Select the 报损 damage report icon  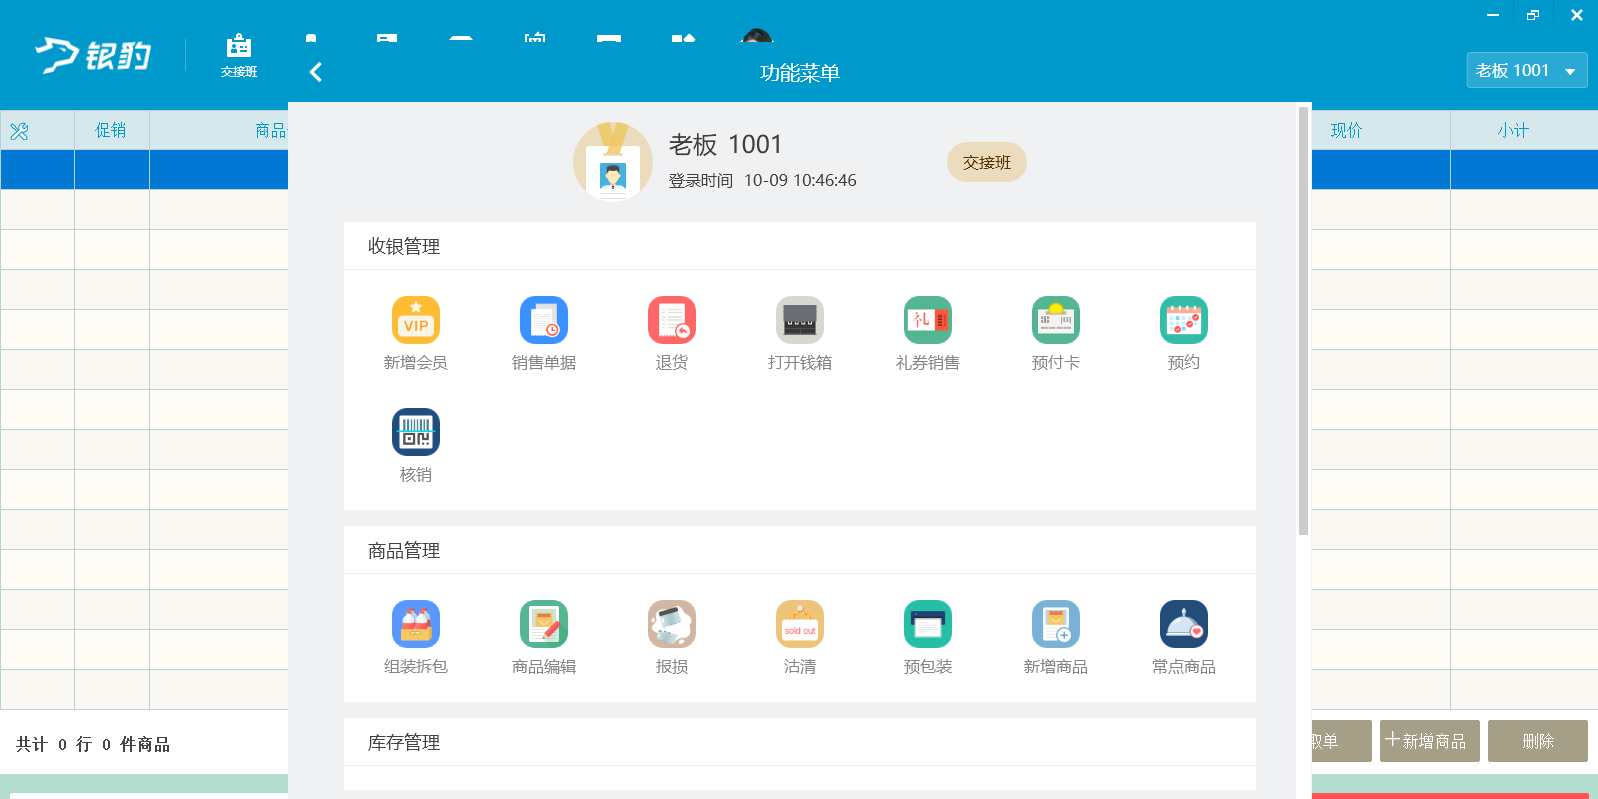[672, 624]
